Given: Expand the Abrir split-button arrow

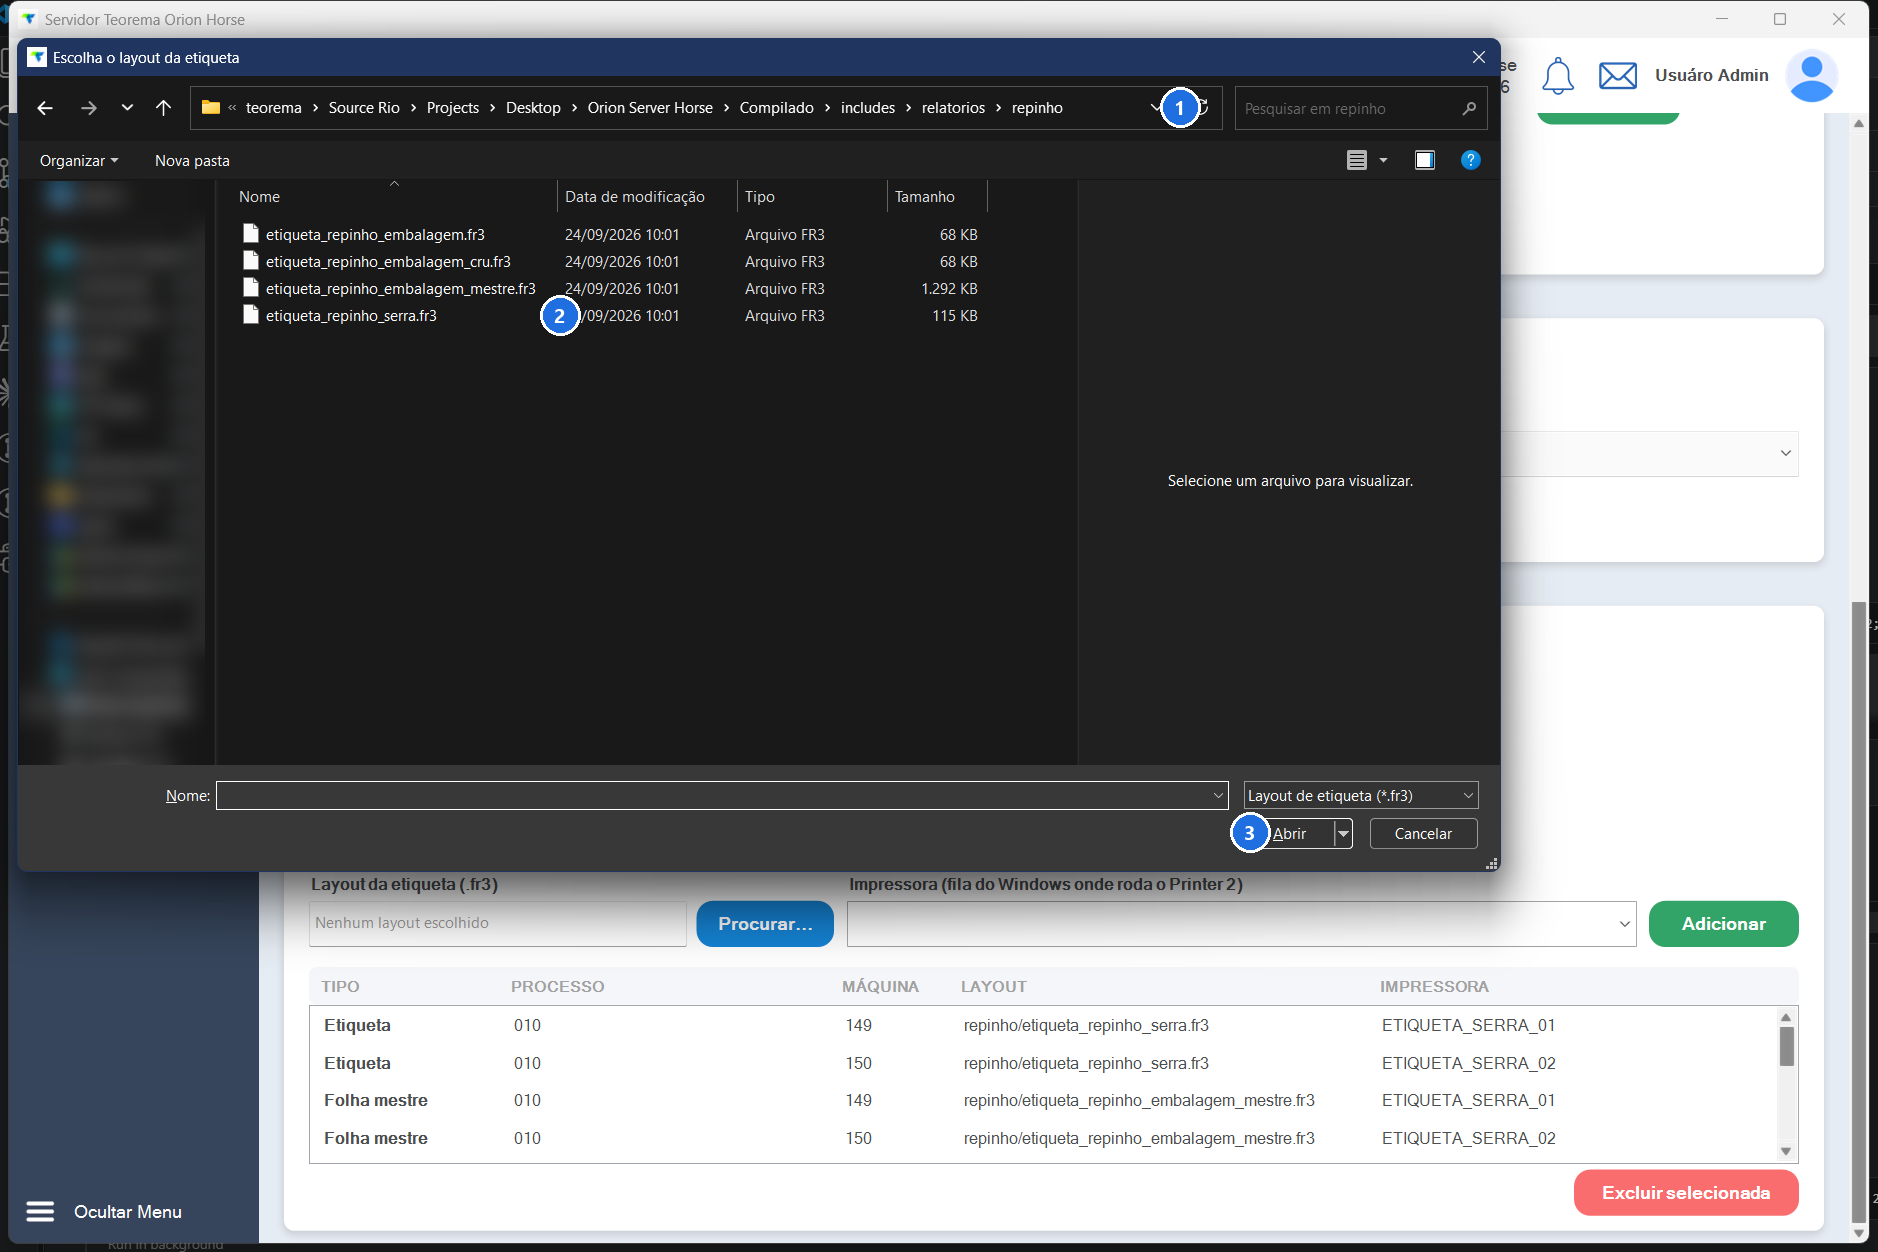Looking at the screenshot, I should 1343,833.
